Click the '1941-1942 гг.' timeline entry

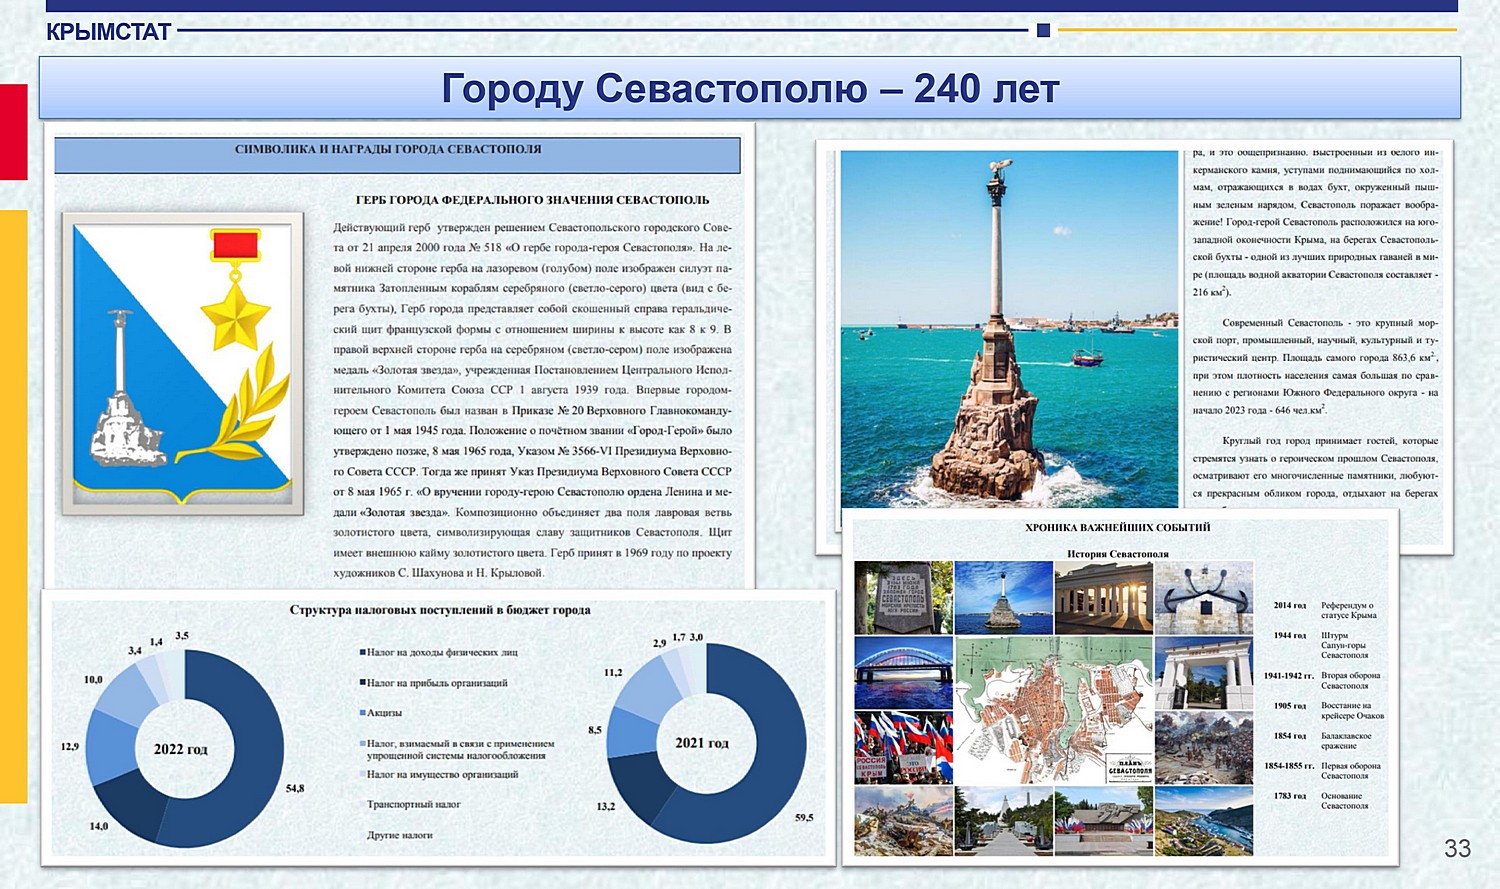[x=1289, y=676]
